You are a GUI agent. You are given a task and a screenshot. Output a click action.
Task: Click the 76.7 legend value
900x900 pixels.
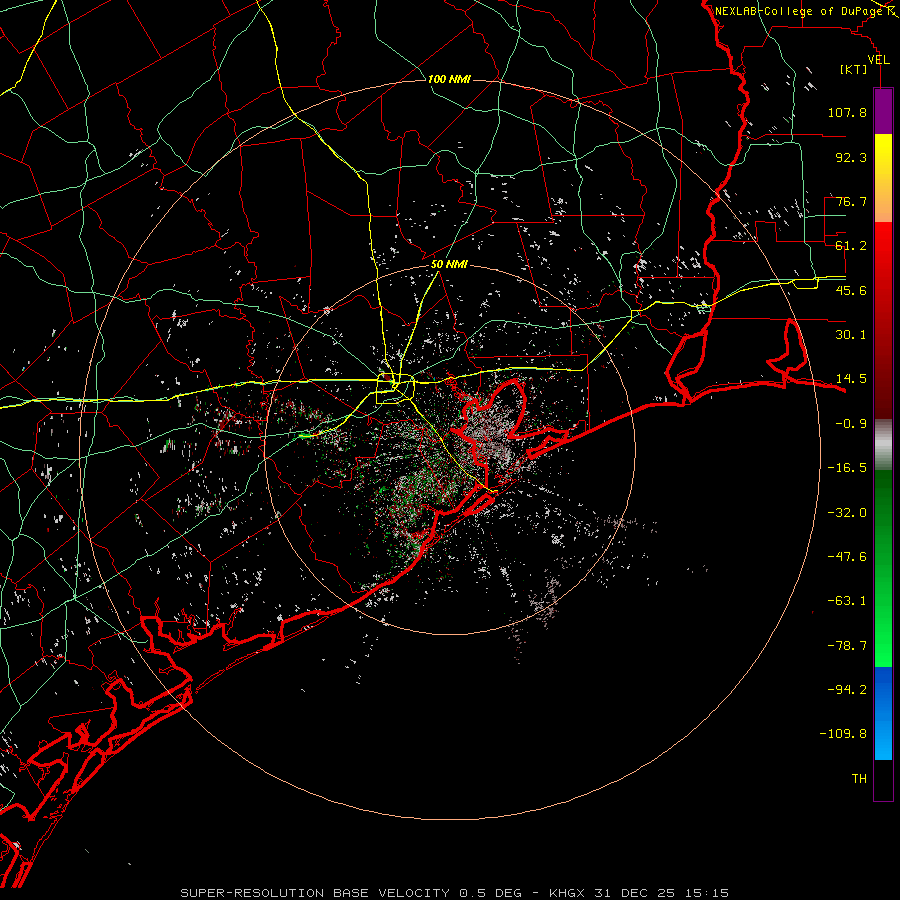point(851,201)
